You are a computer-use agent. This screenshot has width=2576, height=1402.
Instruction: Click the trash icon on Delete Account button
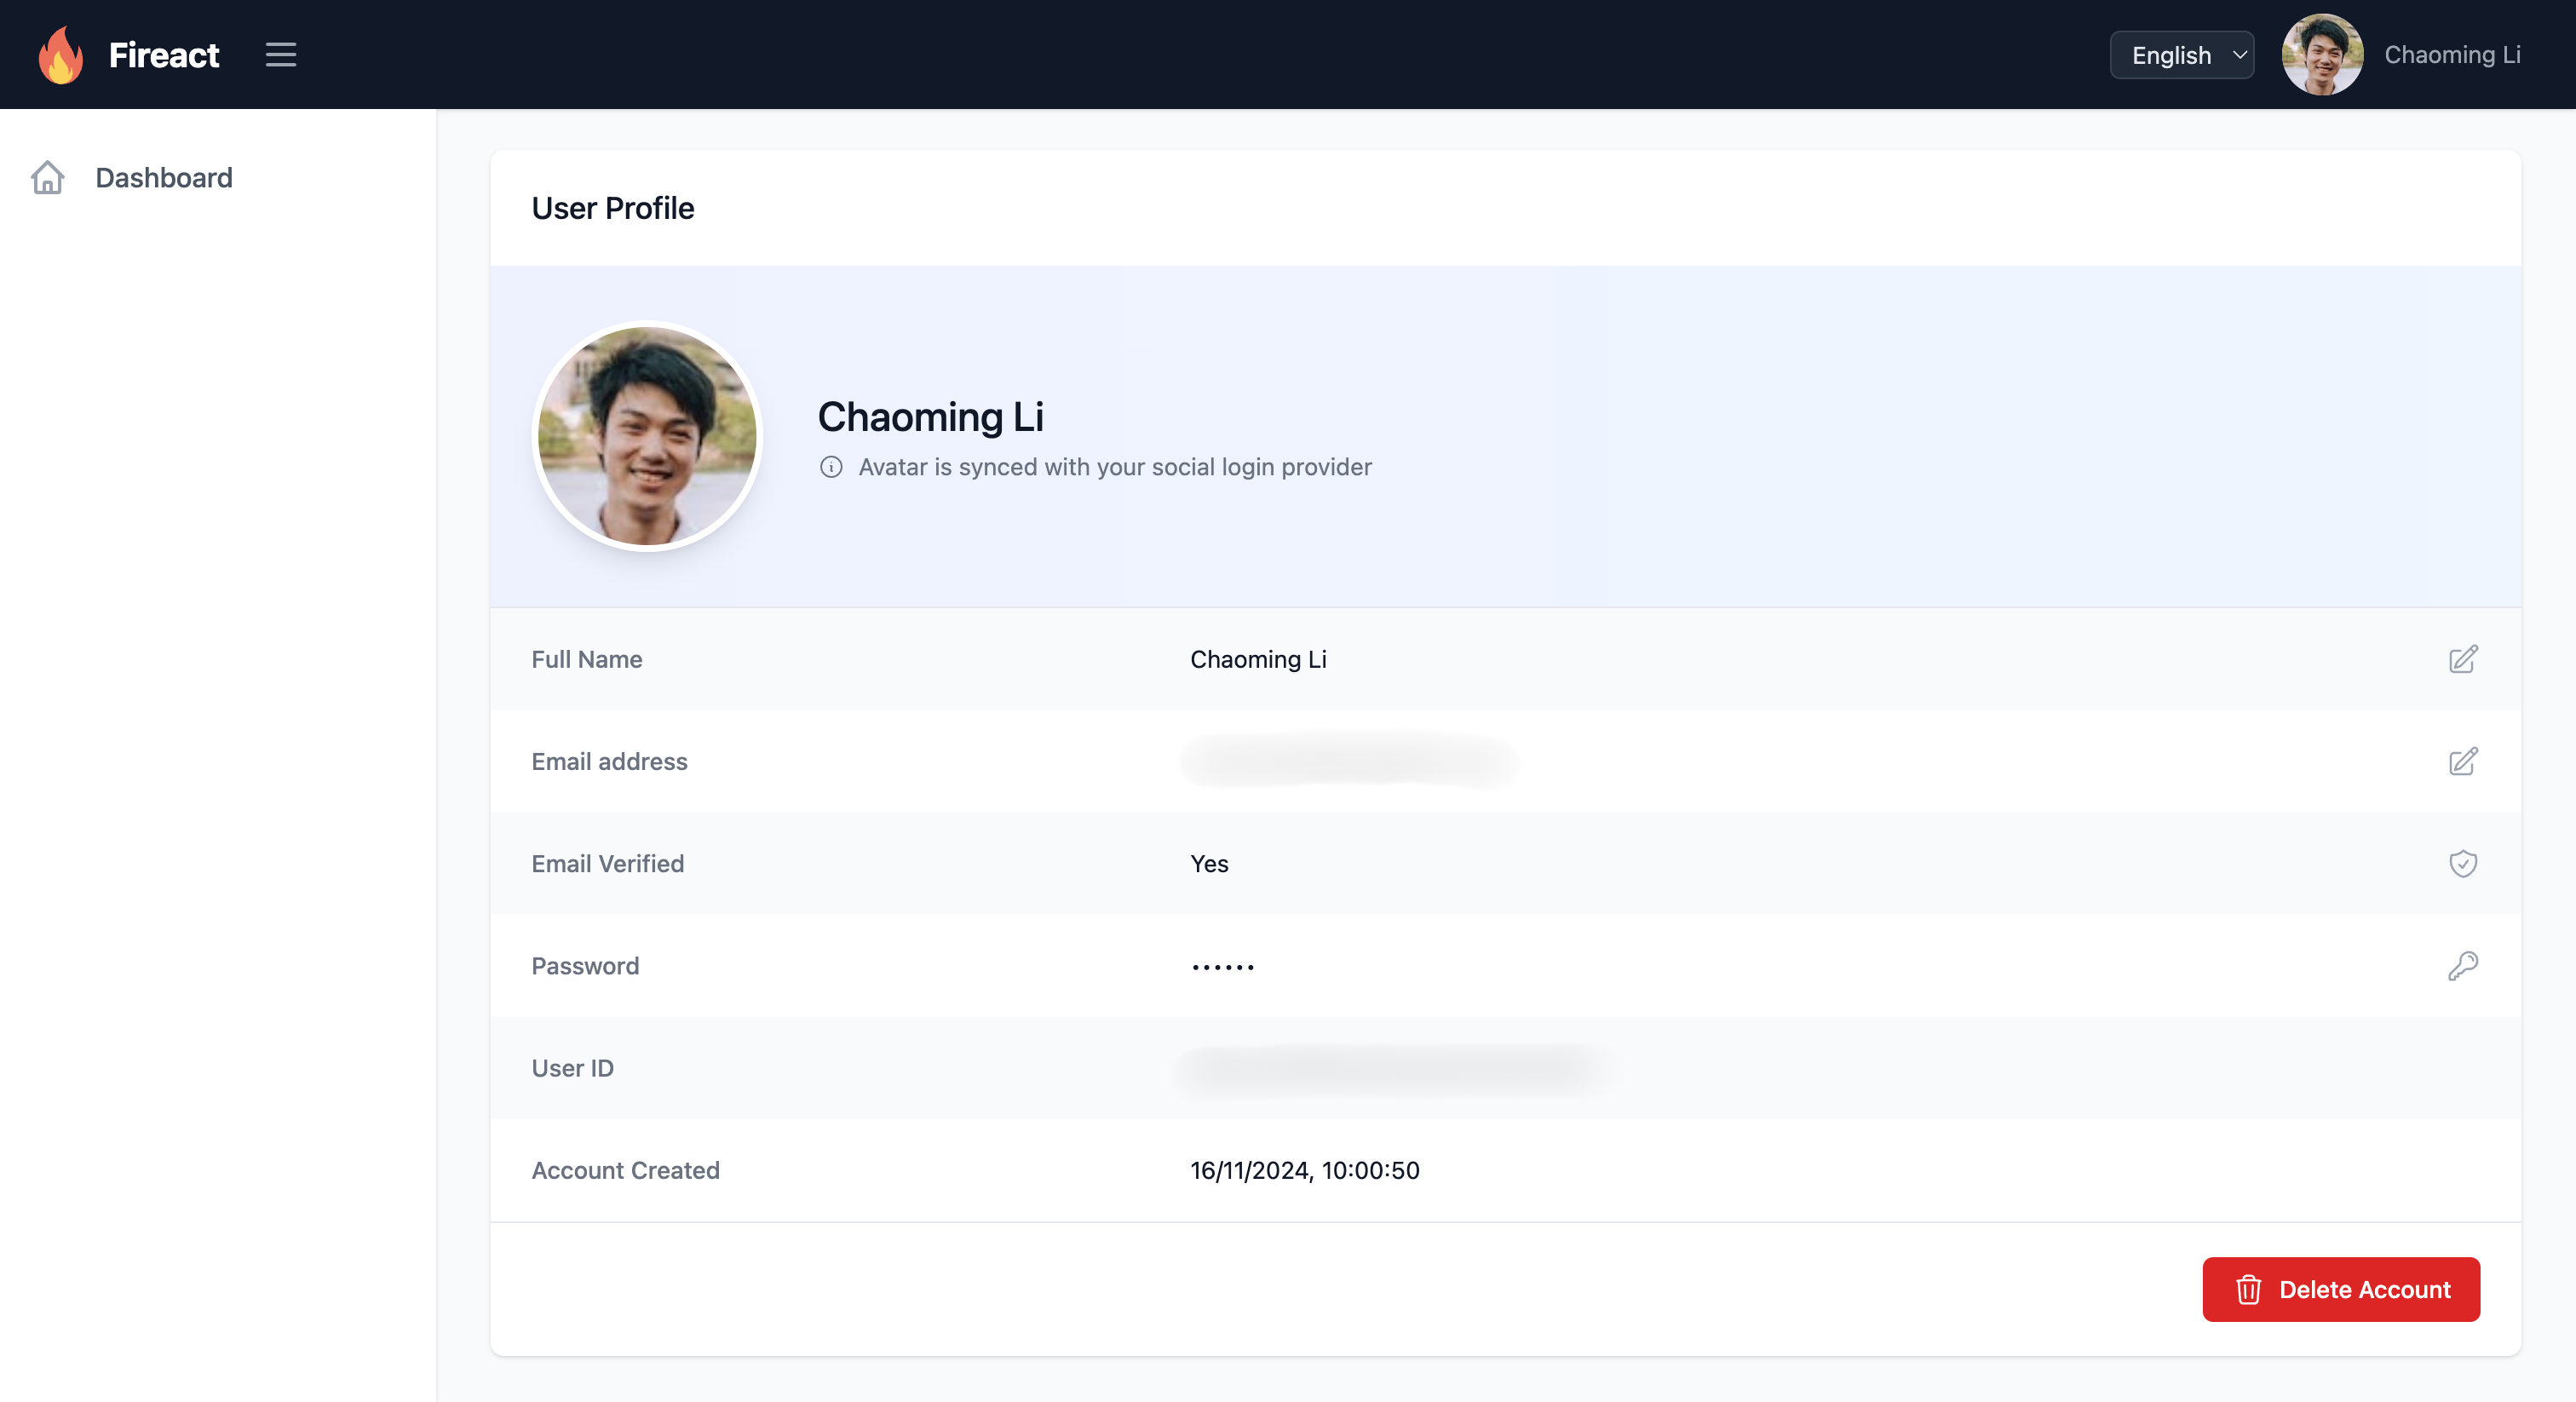click(2248, 1288)
